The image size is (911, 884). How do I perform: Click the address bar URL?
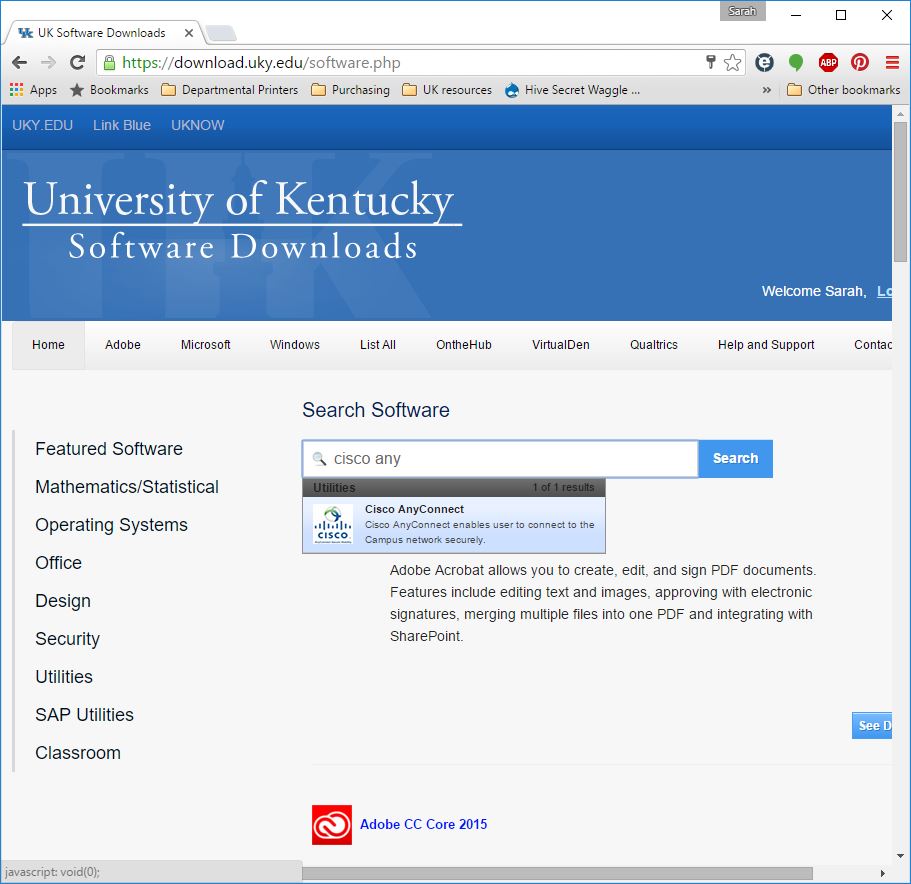point(261,63)
